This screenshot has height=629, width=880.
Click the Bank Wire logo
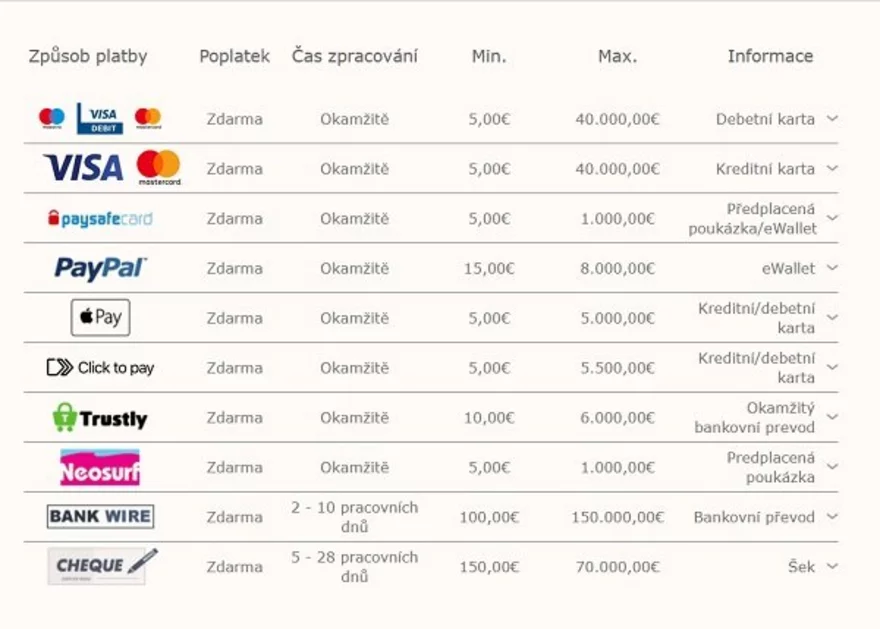click(x=100, y=517)
